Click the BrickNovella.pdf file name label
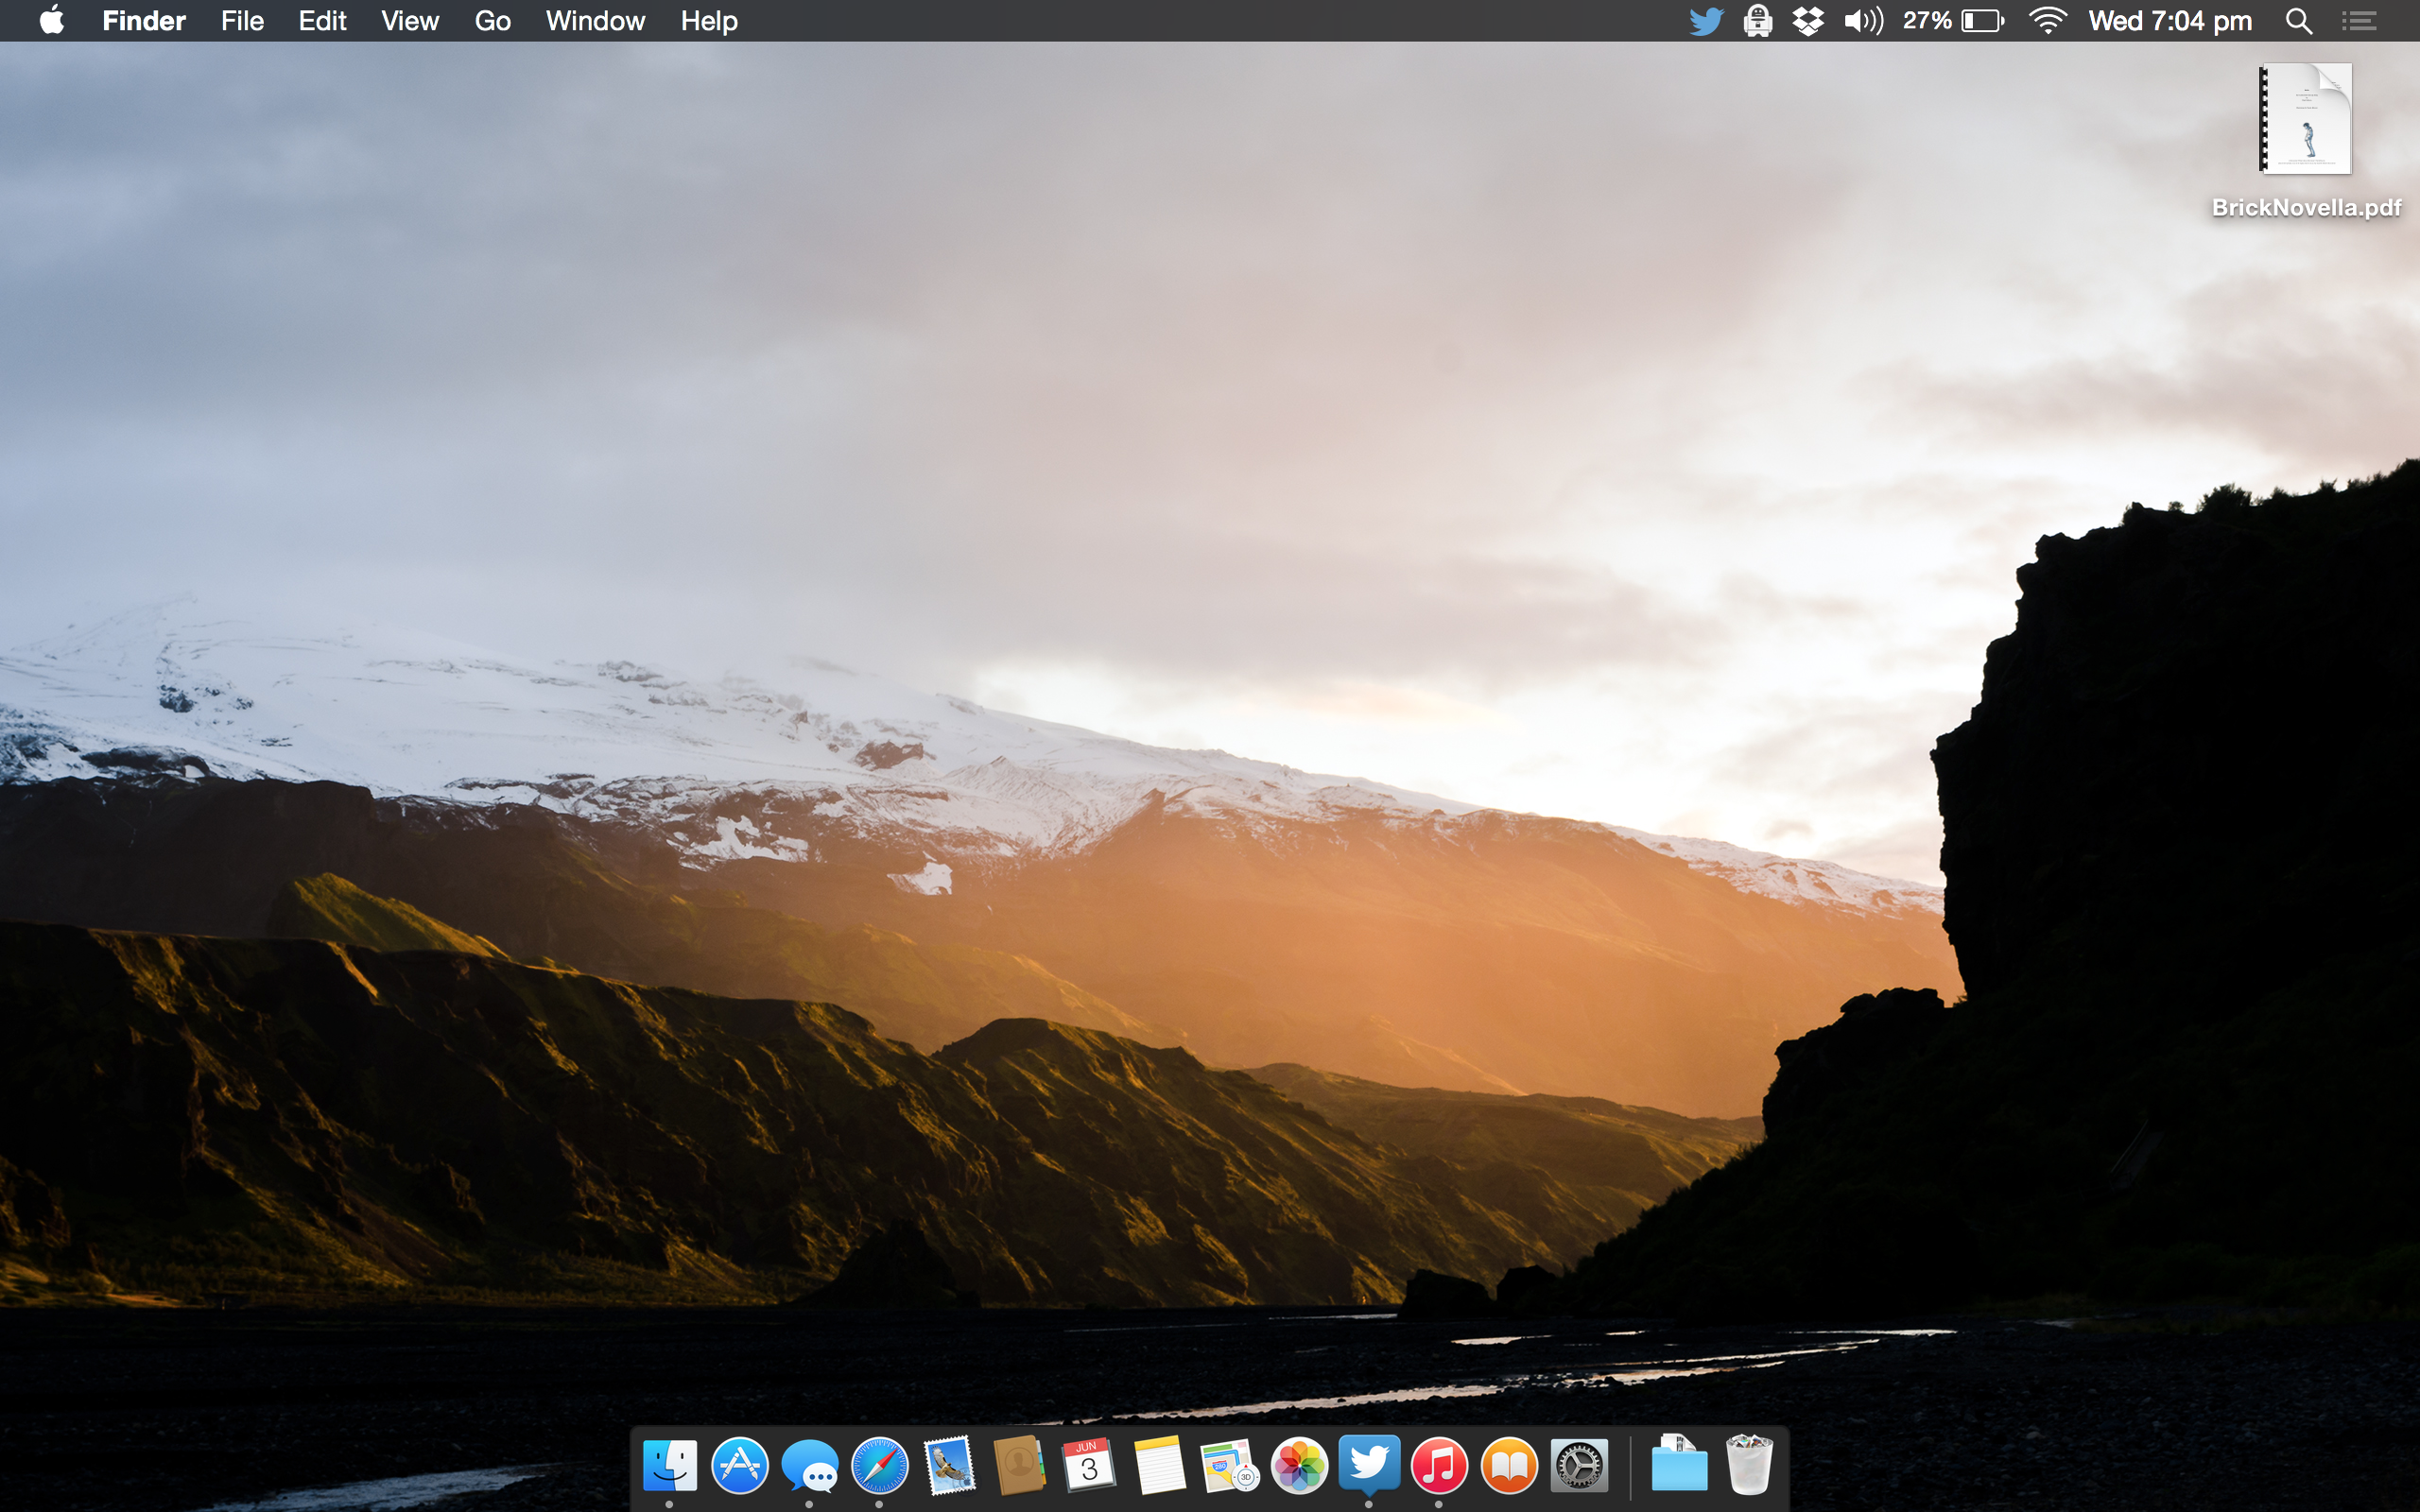The height and width of the screenshot is (1512, 2420). pos(2306,207)
